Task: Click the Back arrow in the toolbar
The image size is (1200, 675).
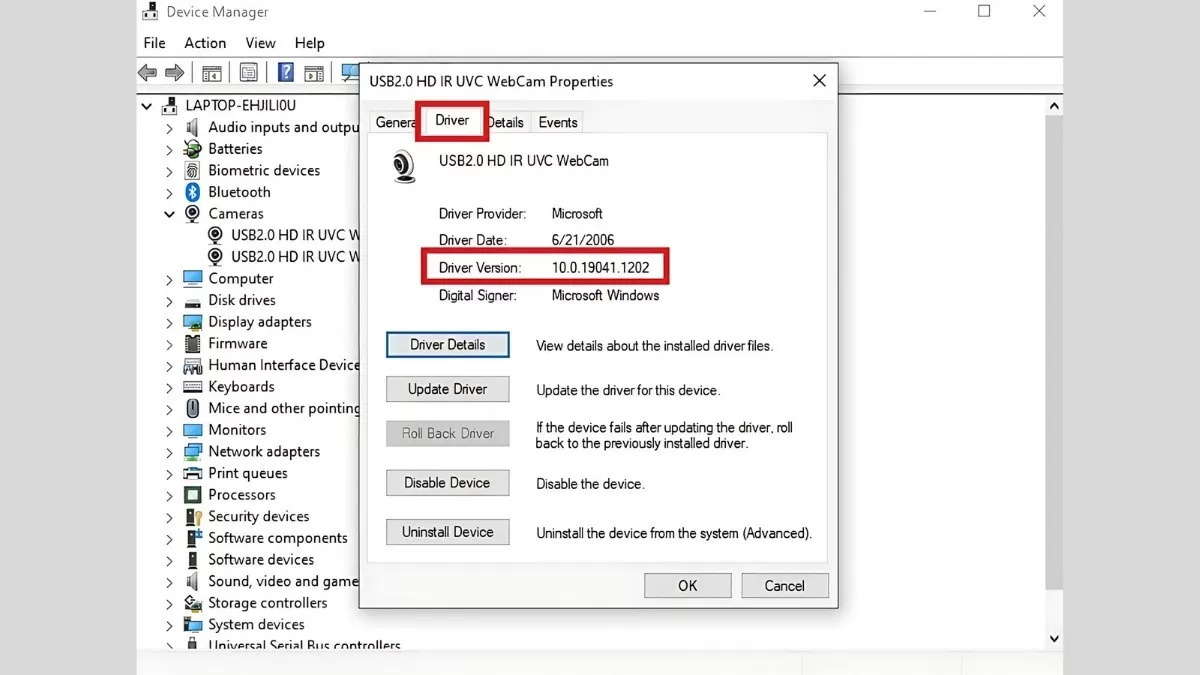Action: (148, 72)
